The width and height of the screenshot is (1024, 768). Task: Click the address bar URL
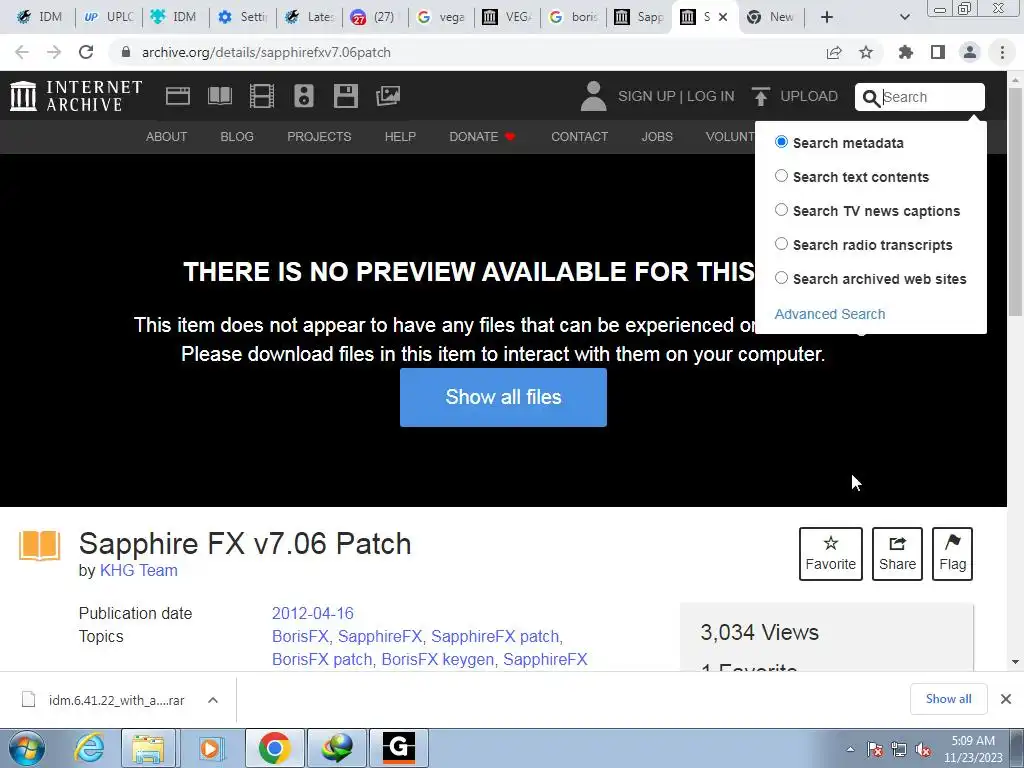266,52
